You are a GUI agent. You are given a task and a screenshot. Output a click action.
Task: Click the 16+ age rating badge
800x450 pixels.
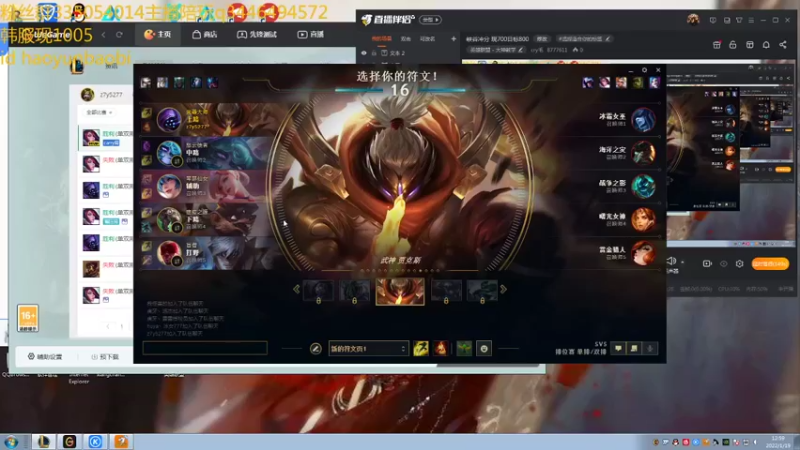[x=28, y=317]
